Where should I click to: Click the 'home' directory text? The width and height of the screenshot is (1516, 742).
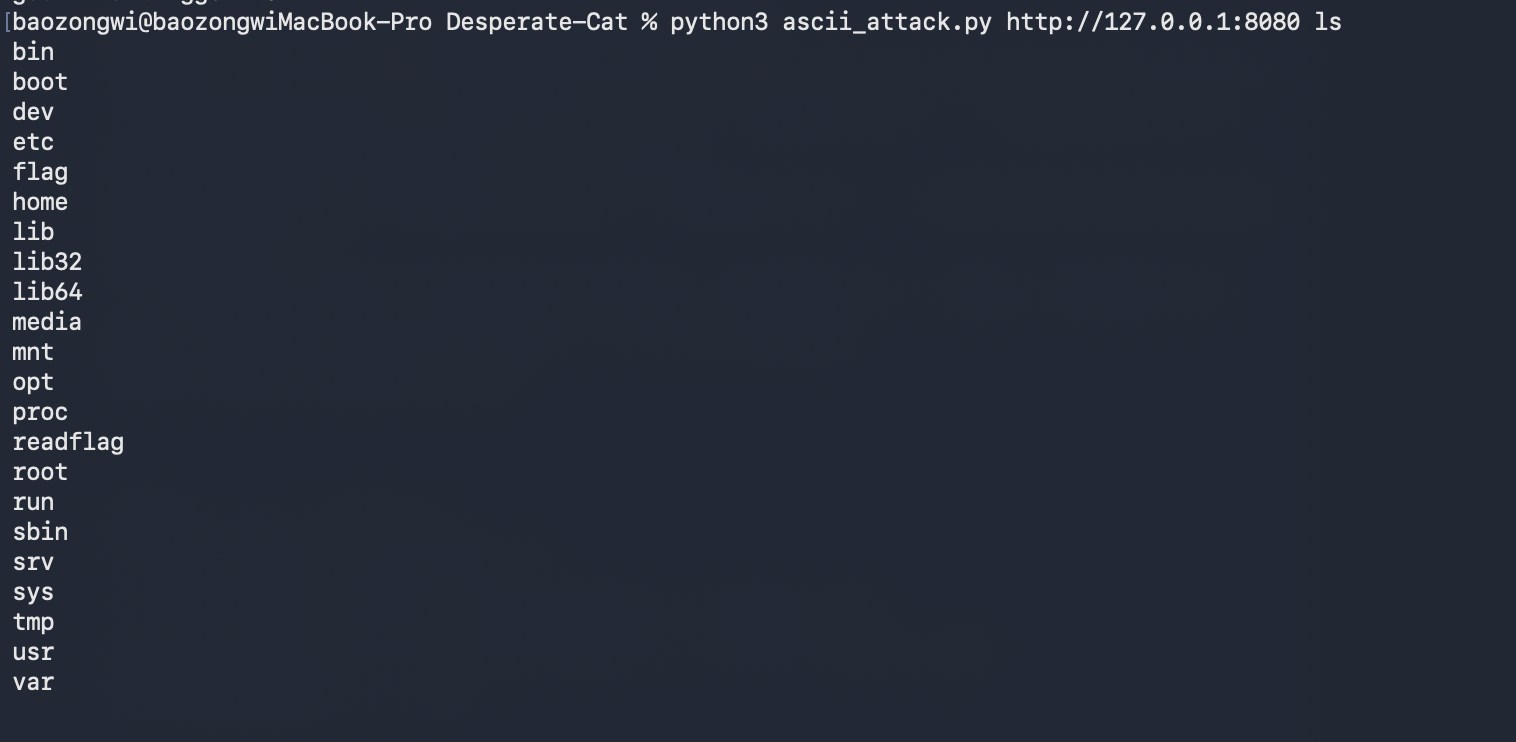(x=40, y=202)
